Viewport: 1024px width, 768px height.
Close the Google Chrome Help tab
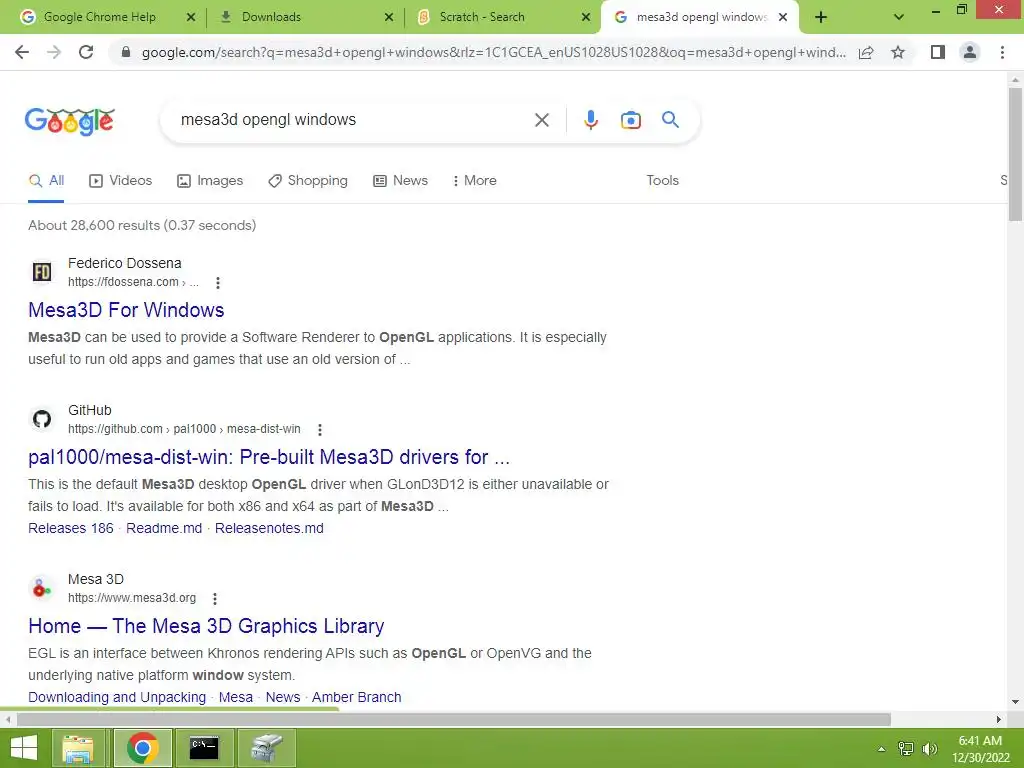click(x=191, y=18)
